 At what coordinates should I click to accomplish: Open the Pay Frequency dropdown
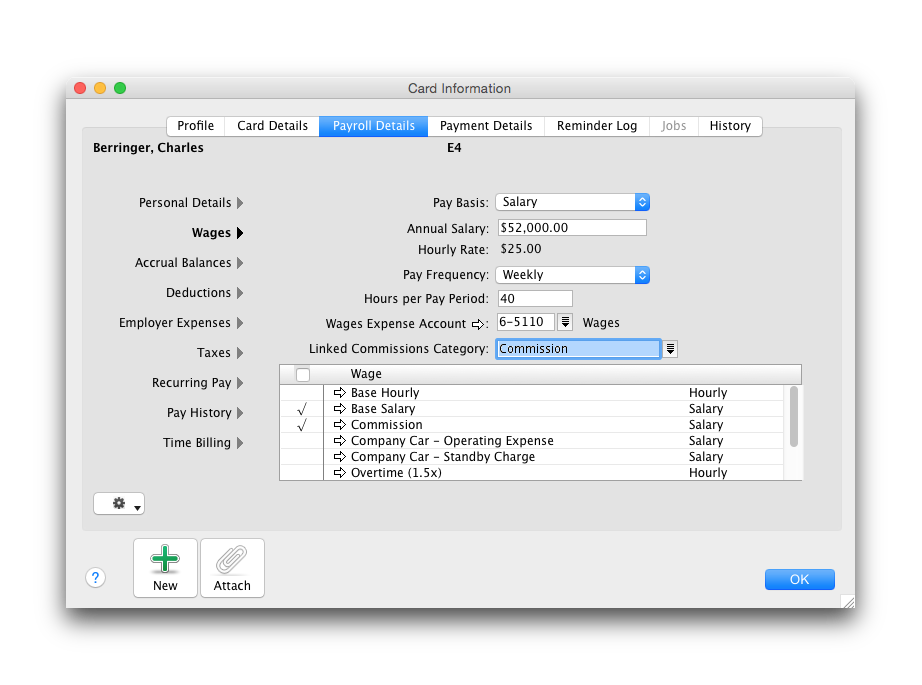tap(573, 275)
